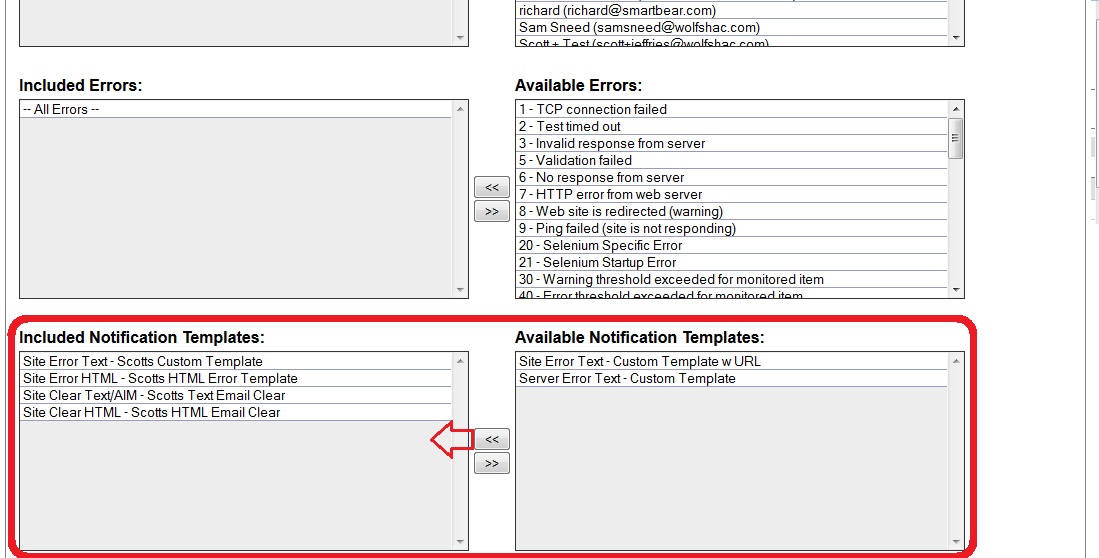Select 'Site Clear HTML - Scotts HTML Email Clear'

(x=236, y=412)
